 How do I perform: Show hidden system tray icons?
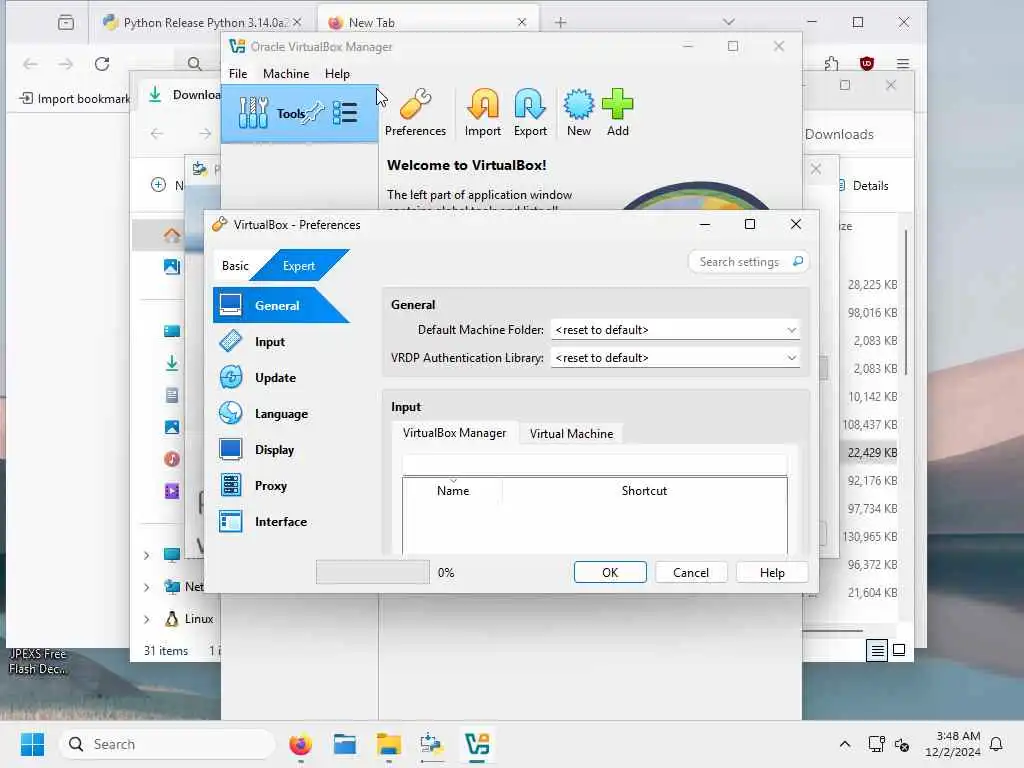click(x=844, y=744)
